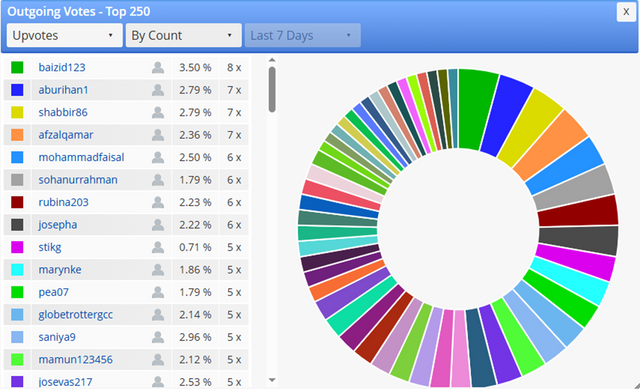Click the scroll down arrow of the list

coord(272,380)
